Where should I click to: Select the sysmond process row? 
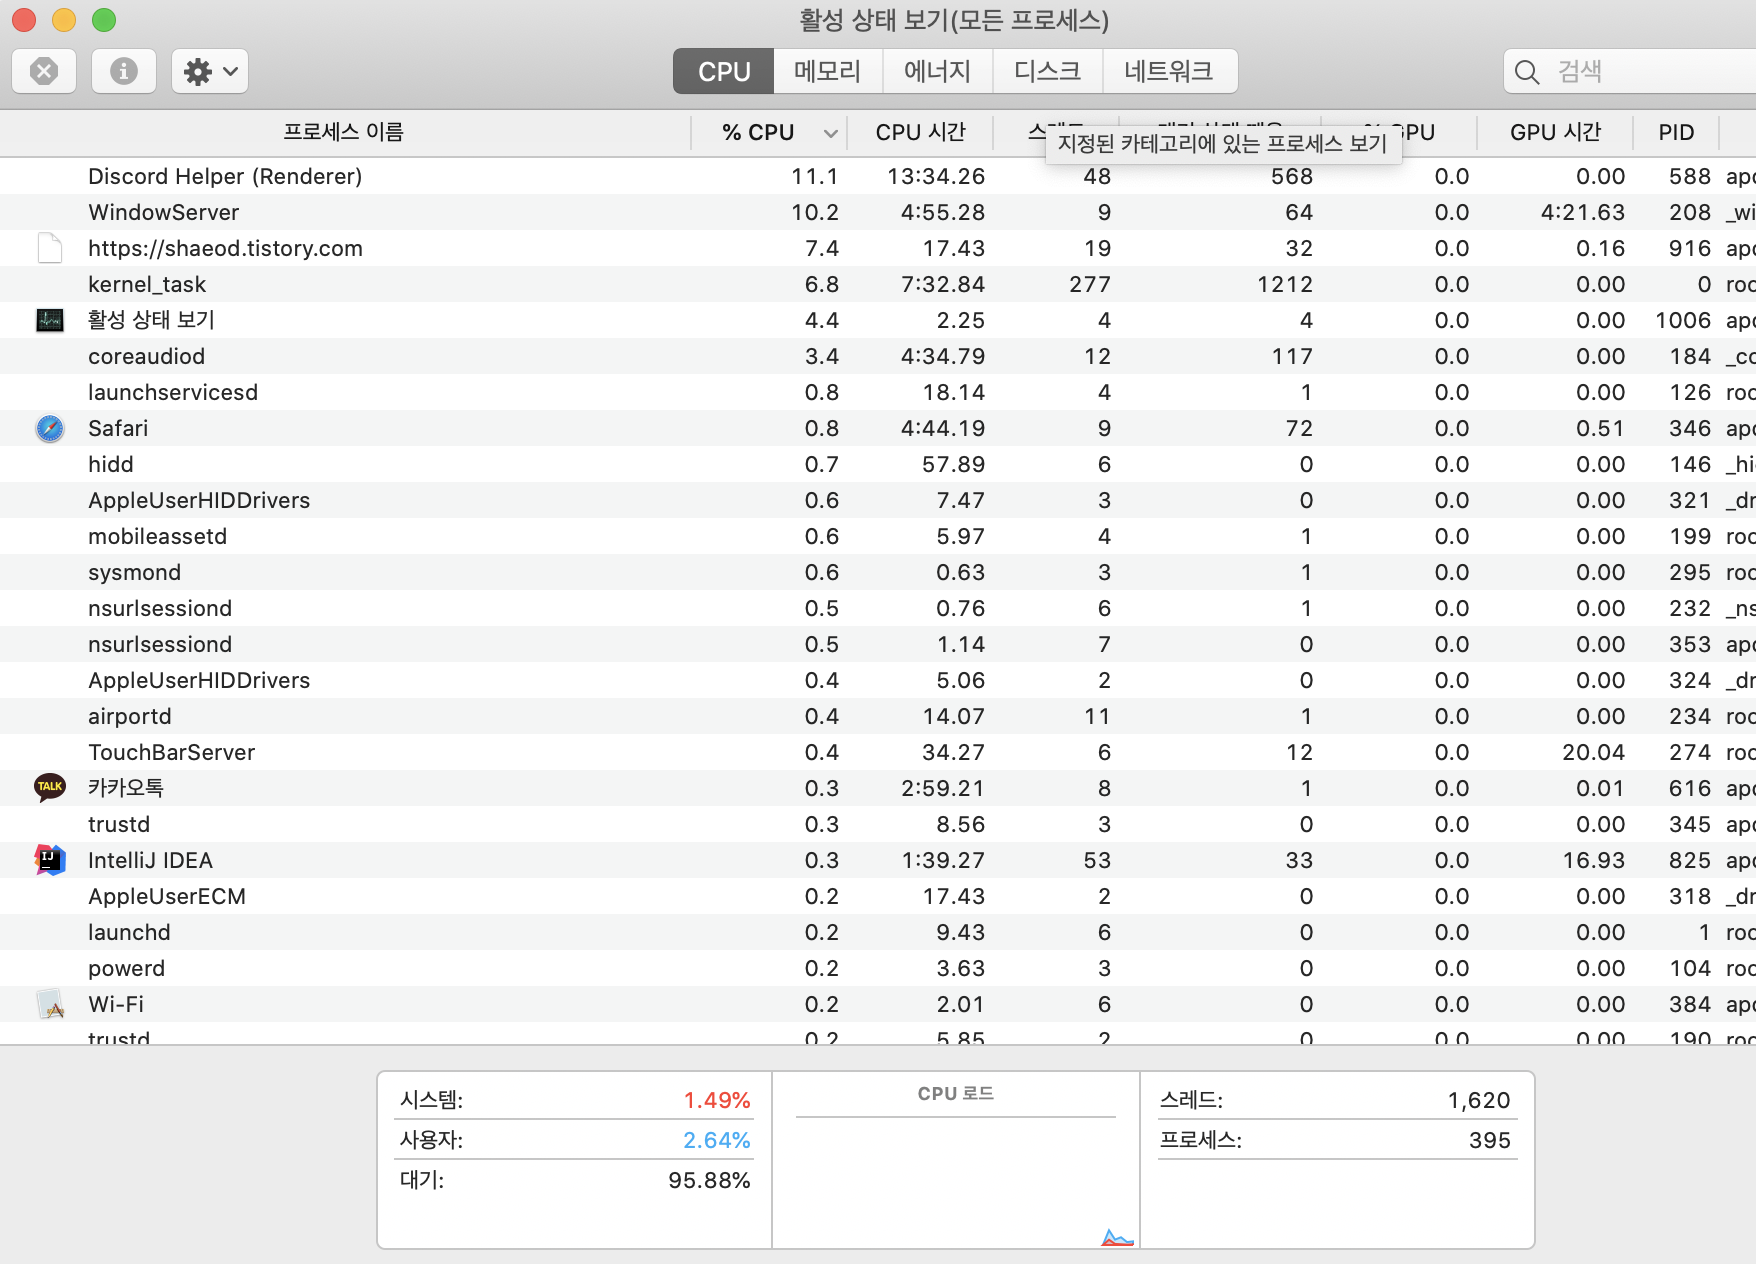tap(878, 572)
